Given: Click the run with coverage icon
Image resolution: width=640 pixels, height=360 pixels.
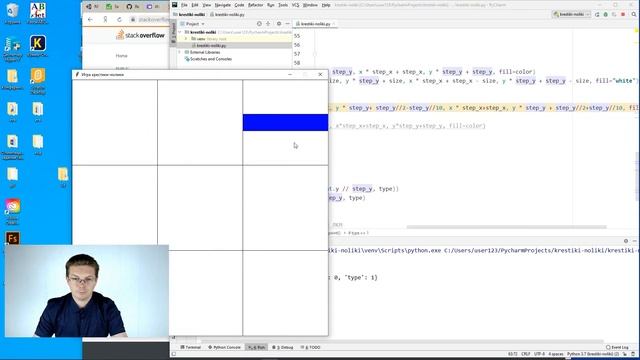Looking at the screenshot, I should point(614,14).
